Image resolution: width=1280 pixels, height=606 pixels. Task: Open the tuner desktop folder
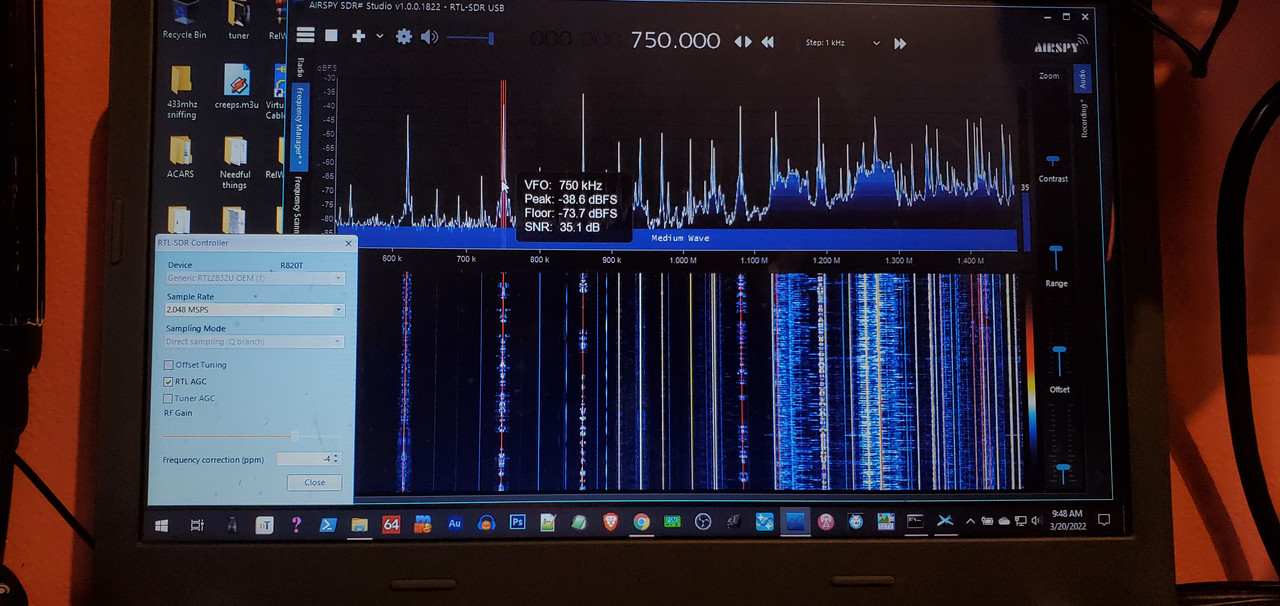[238, 20]
